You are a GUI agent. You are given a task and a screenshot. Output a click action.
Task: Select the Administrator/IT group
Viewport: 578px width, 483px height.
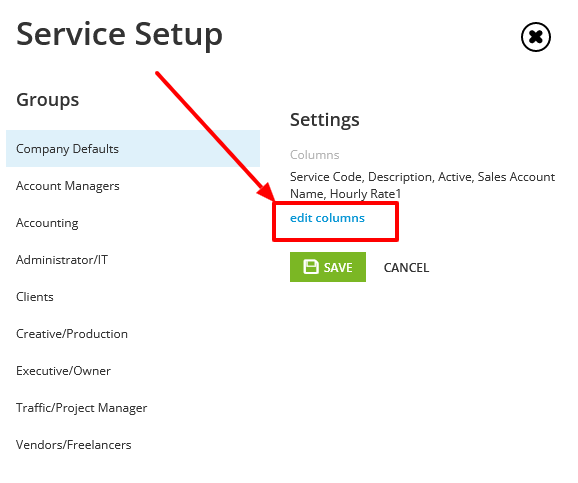point(133,260)
